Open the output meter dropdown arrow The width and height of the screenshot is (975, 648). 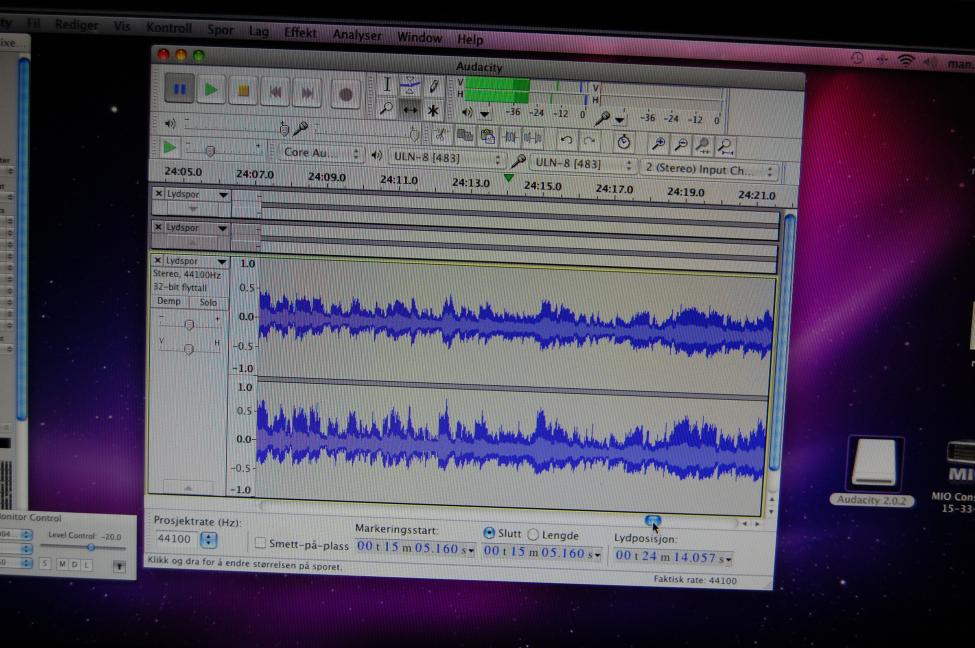pyautogui.click(x=484, y=114)
